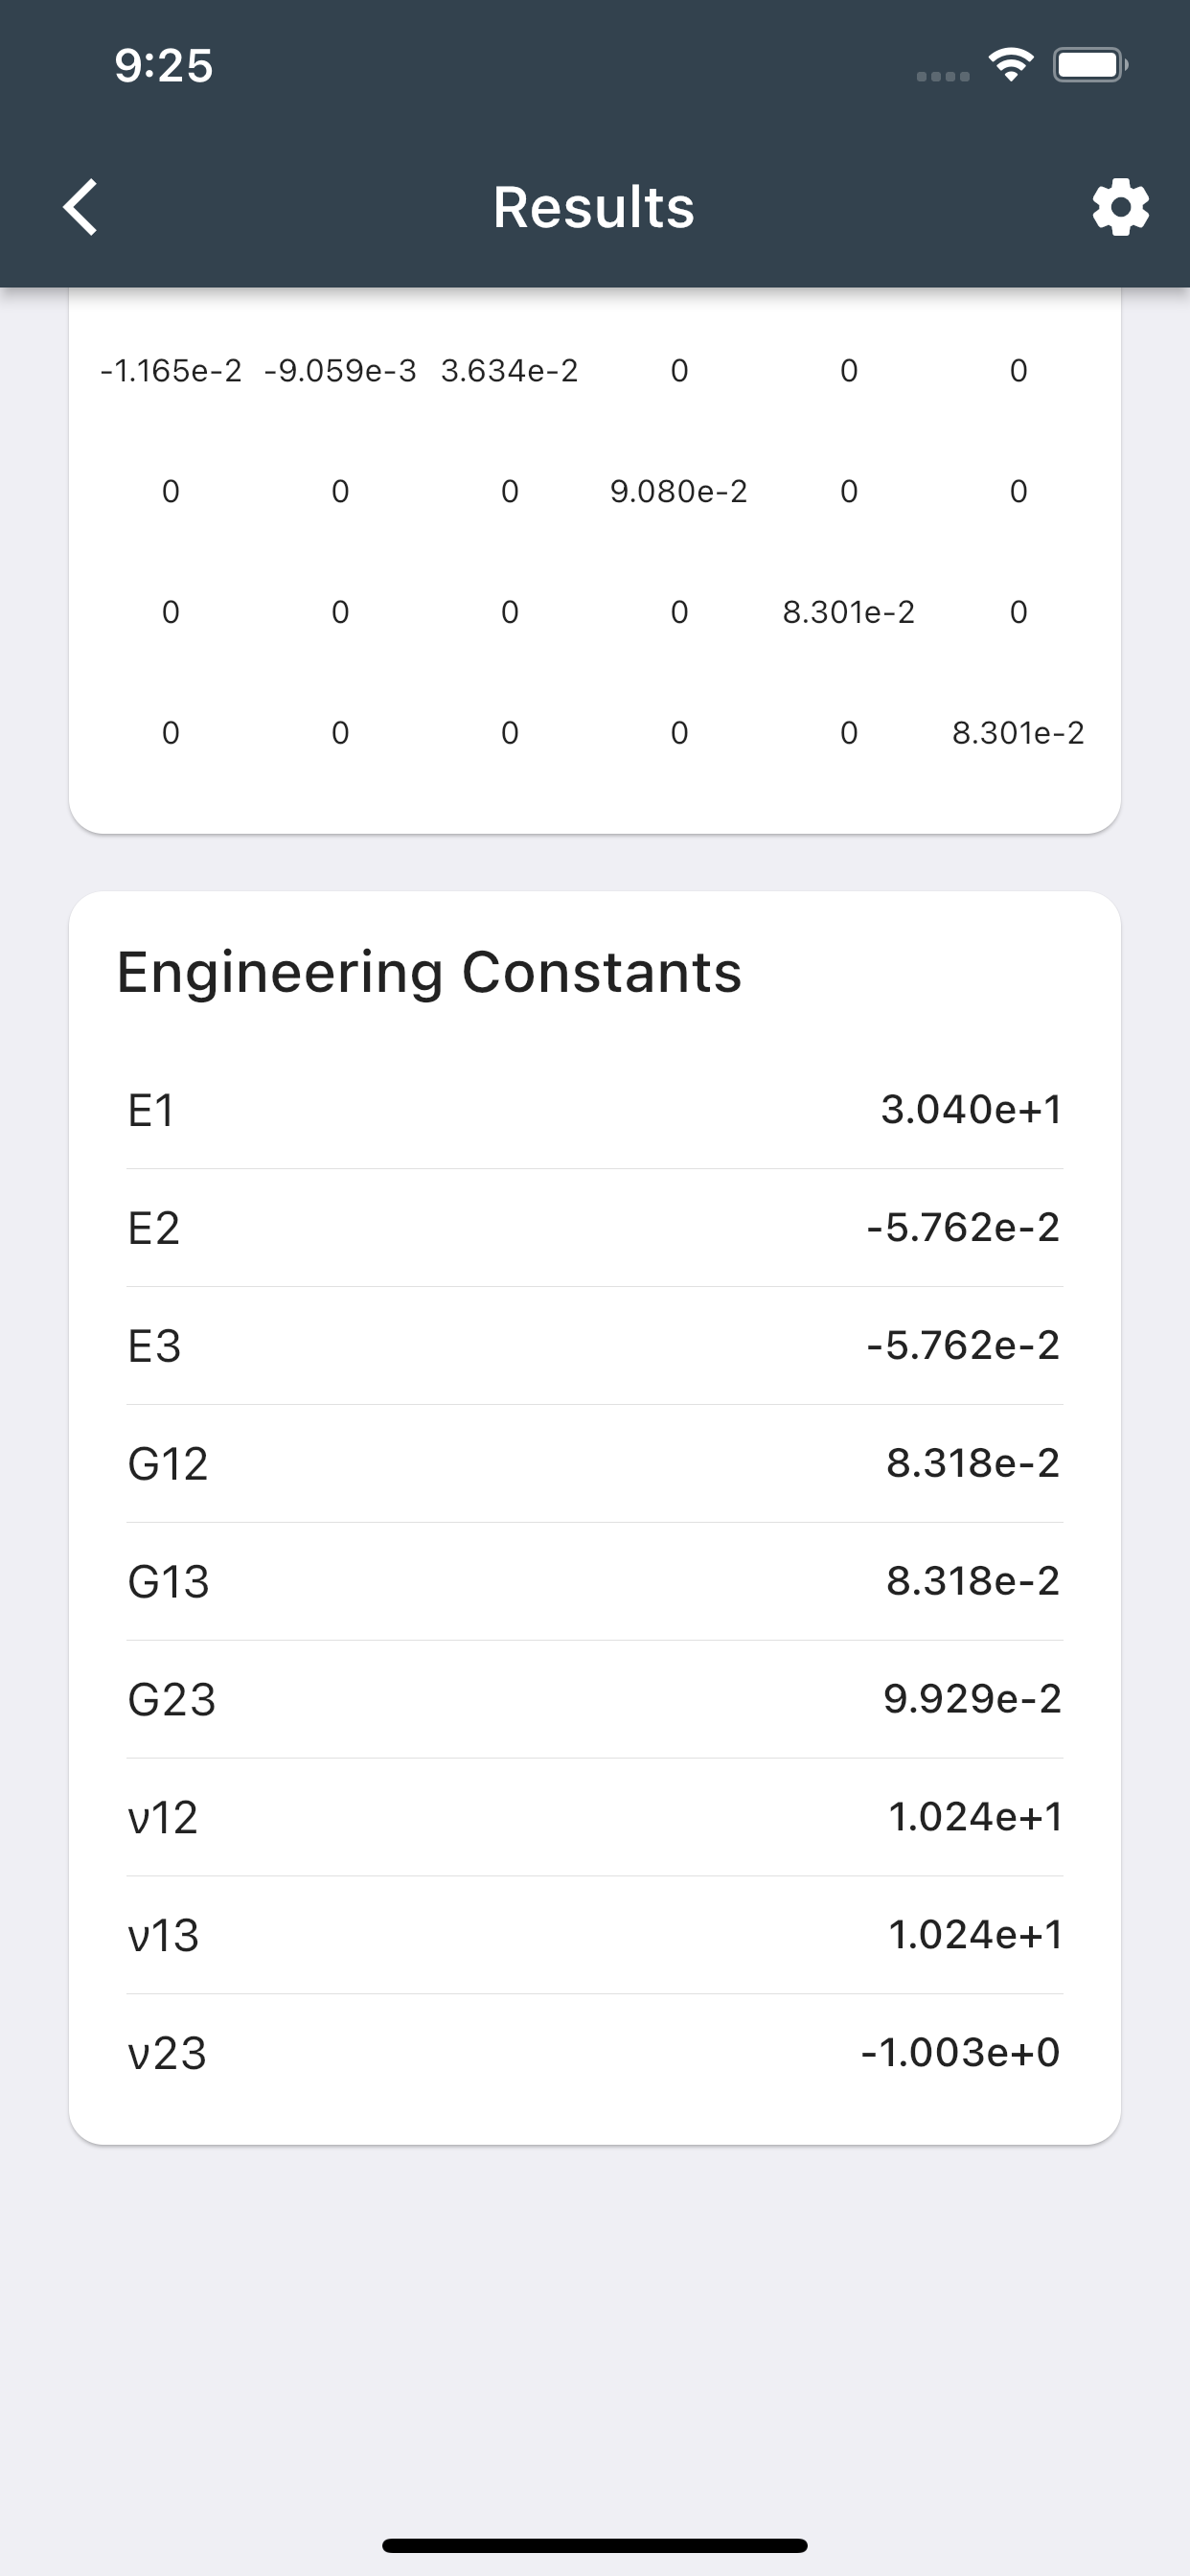Tap the Results header title

point(594,208)
